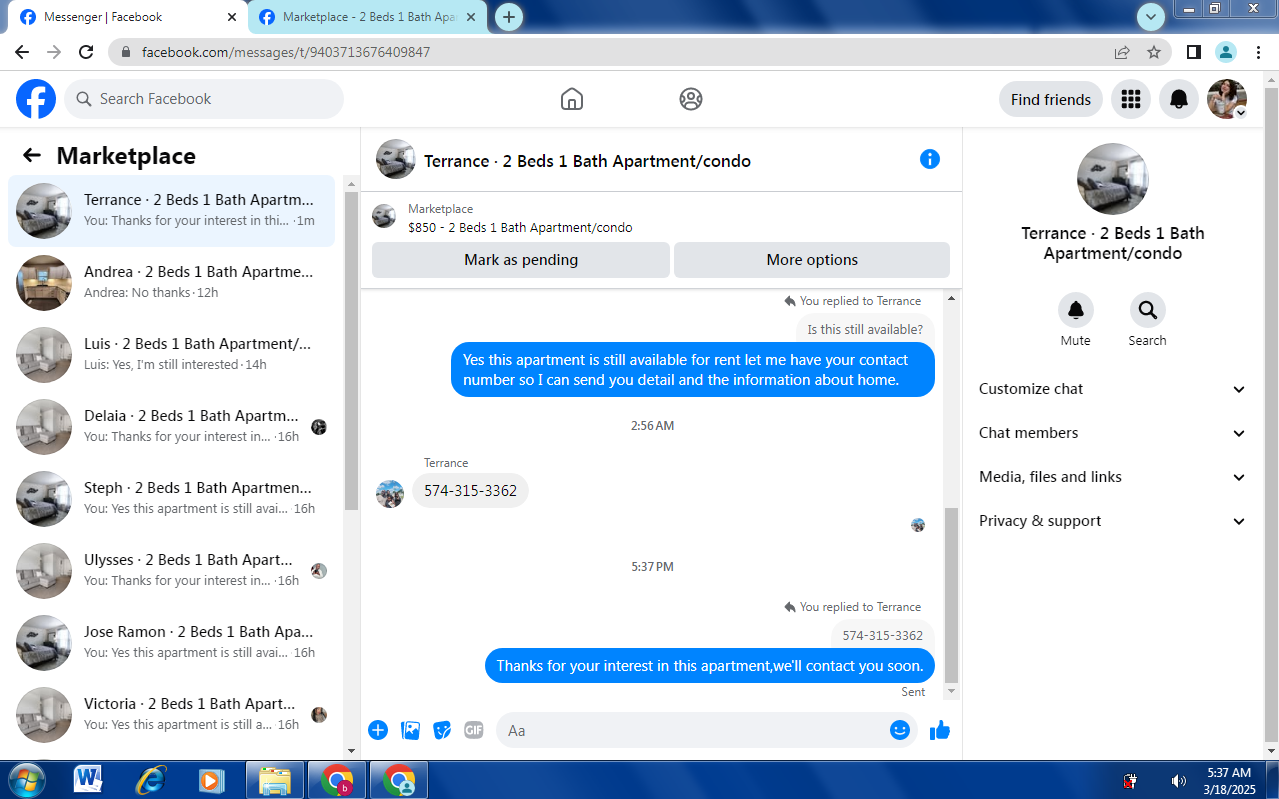Open Chrome side panel icon
This screenshot has height=799, width=1279.
(x=1194, y=52)
